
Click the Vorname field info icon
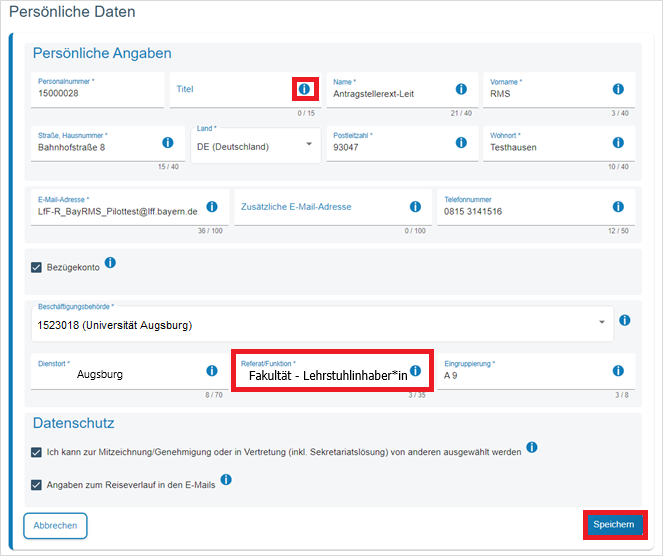pos(618,89)
